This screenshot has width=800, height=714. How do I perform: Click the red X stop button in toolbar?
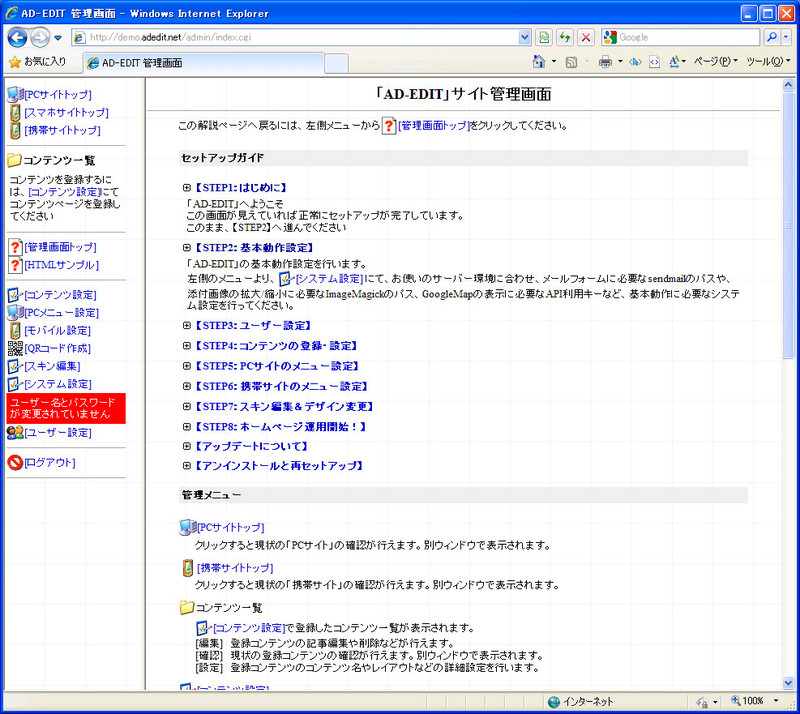click(586, 37)
